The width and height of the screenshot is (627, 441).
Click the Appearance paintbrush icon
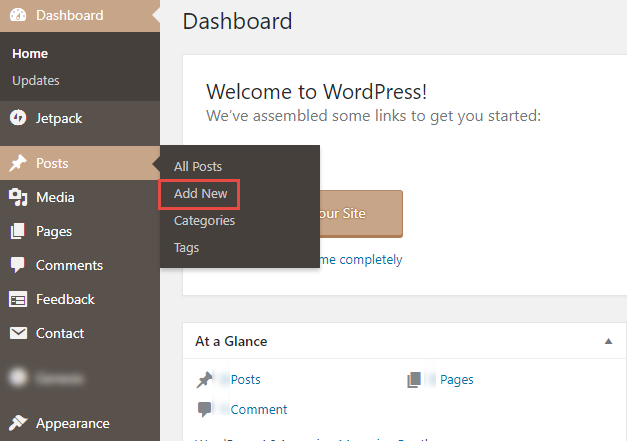coord(18,423)
